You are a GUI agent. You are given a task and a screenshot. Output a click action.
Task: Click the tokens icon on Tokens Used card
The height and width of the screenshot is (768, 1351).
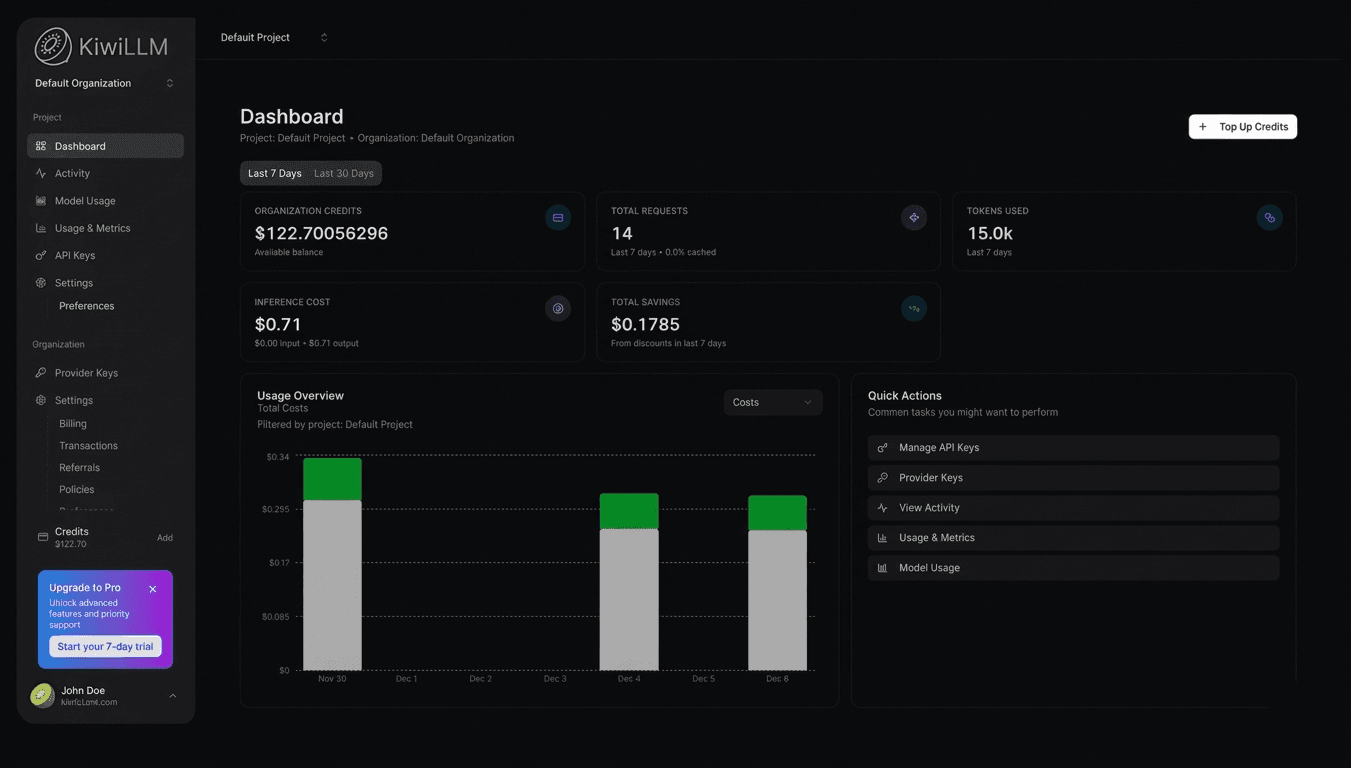[1269, 217]
